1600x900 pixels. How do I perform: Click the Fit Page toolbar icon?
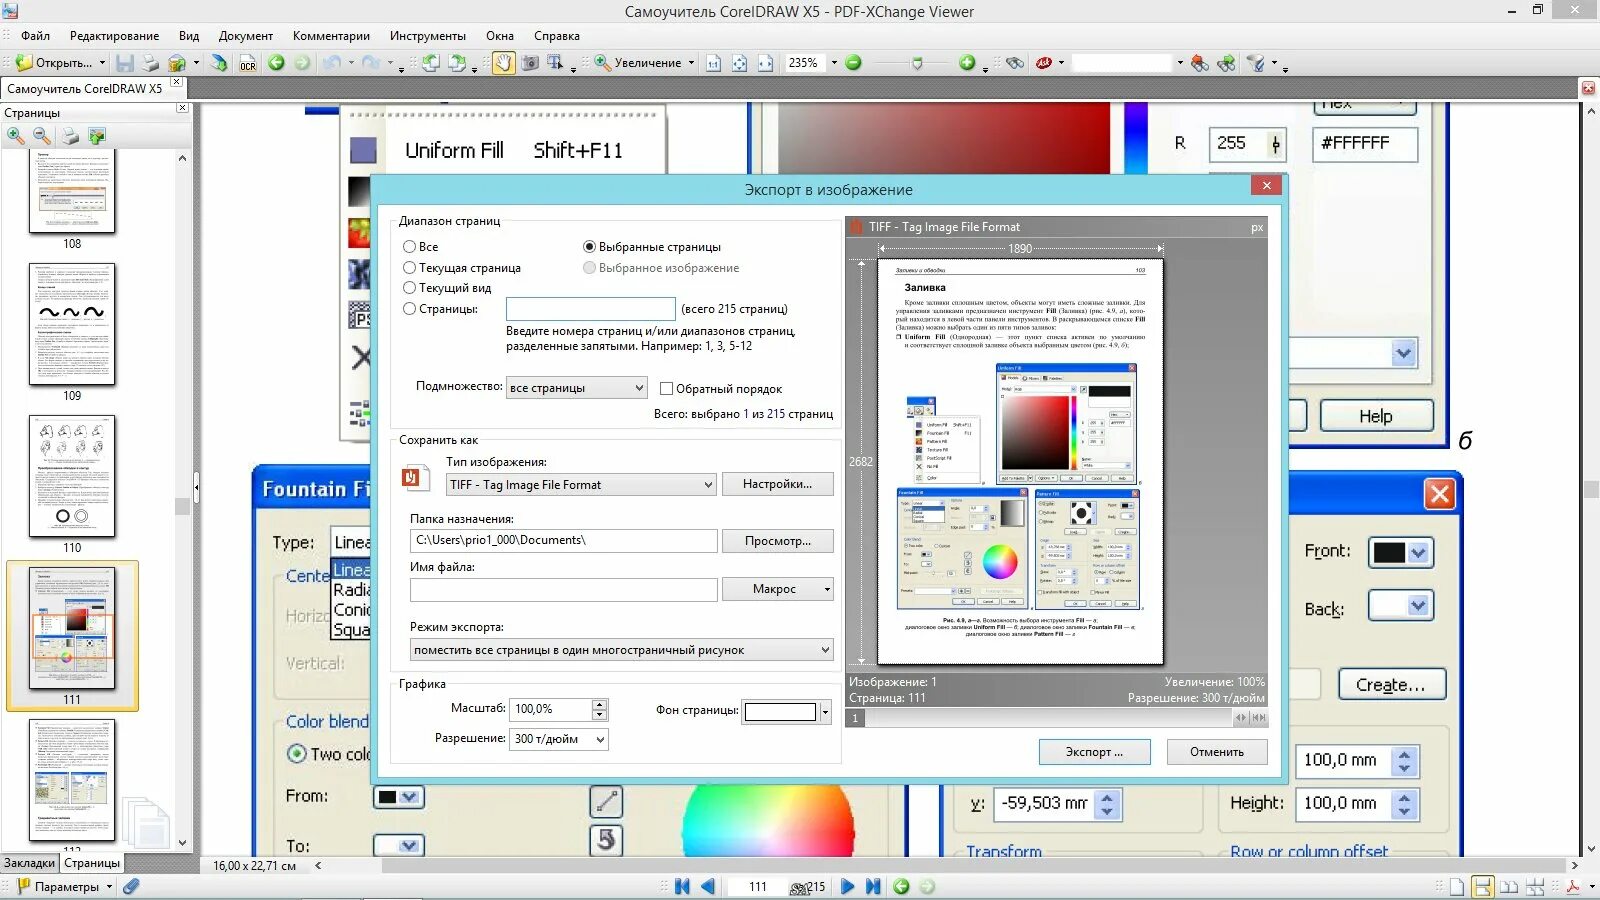[739, 63]
